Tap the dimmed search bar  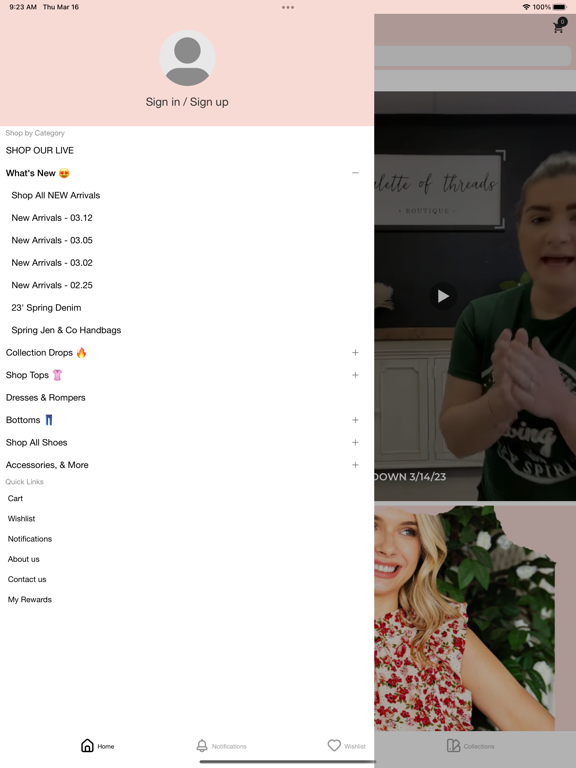coord(473,56)
